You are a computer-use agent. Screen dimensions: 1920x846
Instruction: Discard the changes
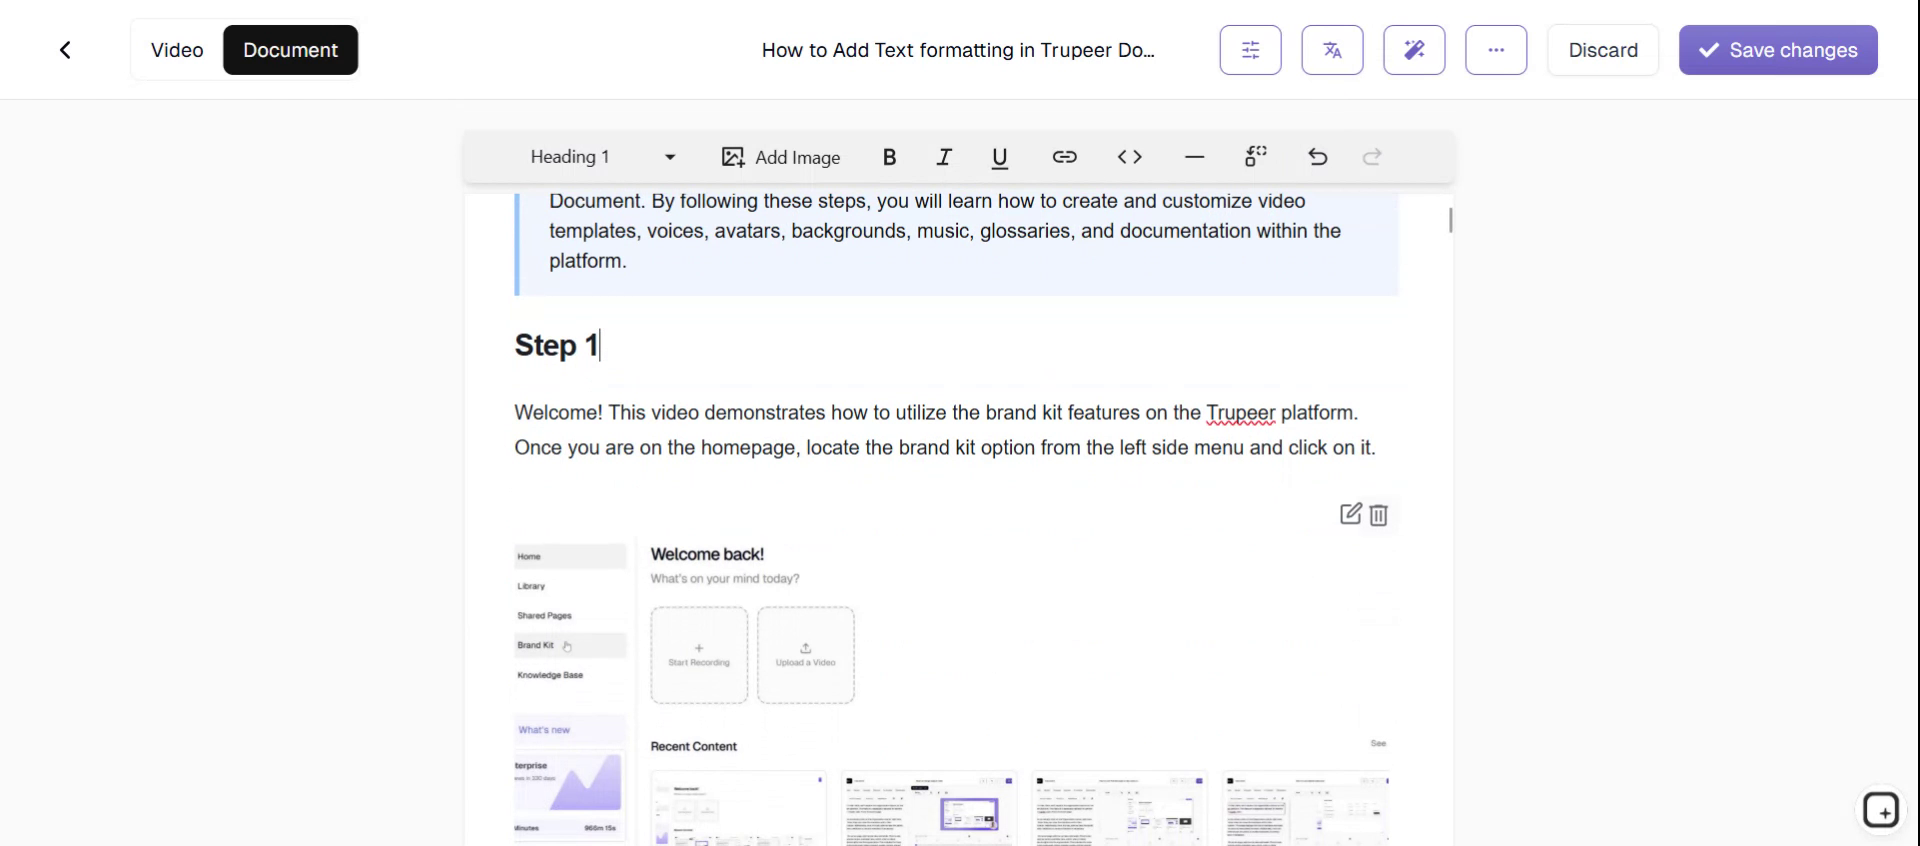1603,50
